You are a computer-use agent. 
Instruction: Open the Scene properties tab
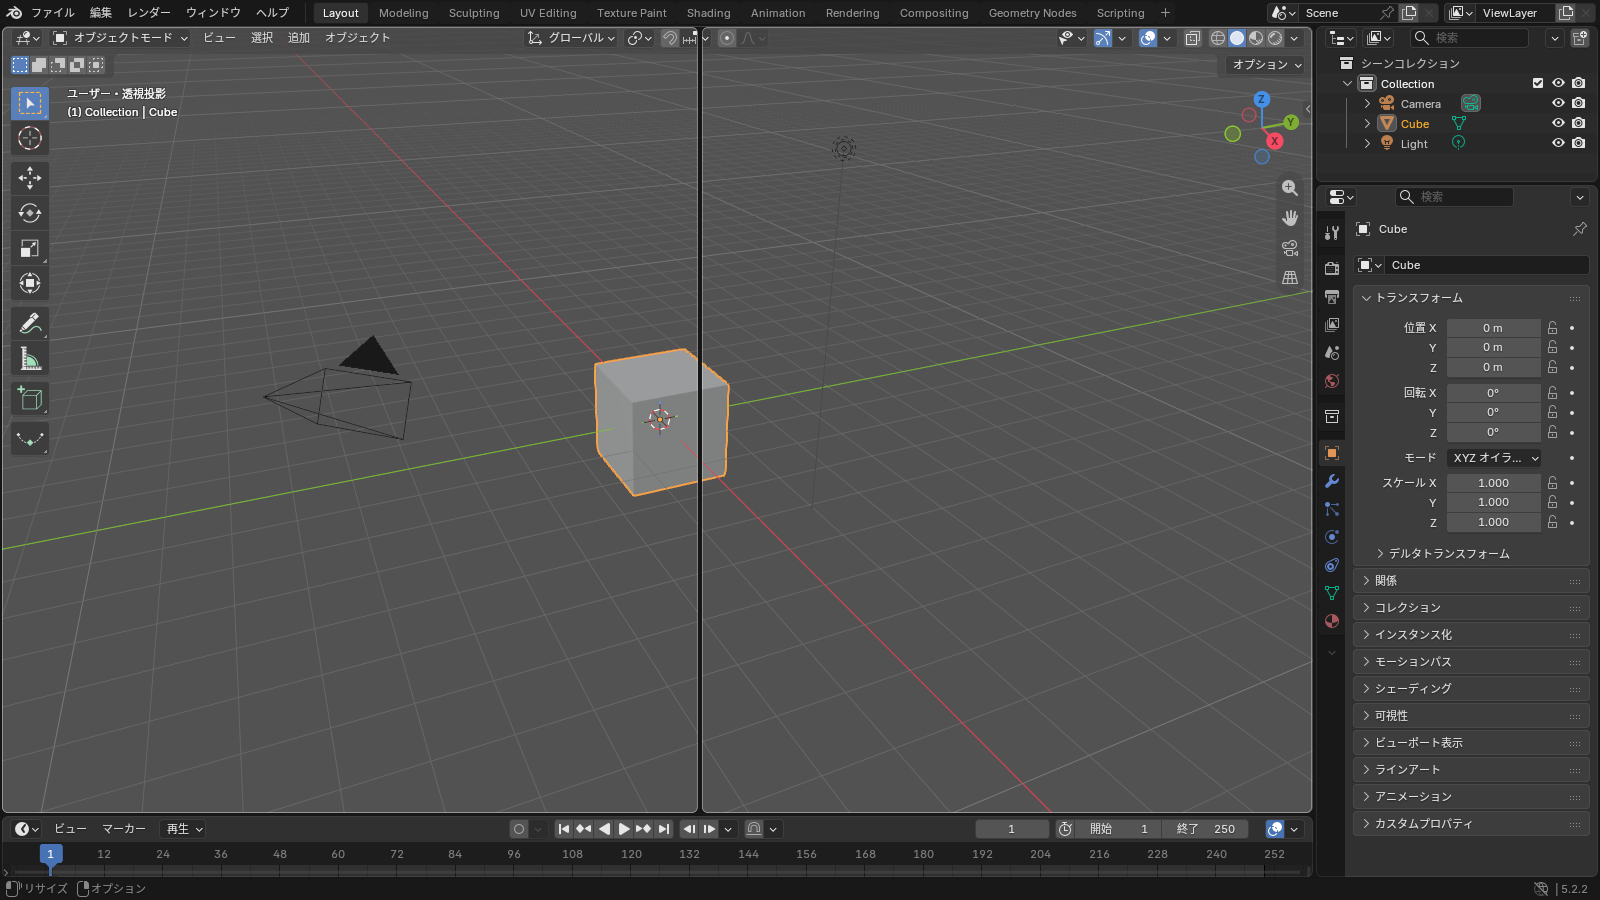1332,353
